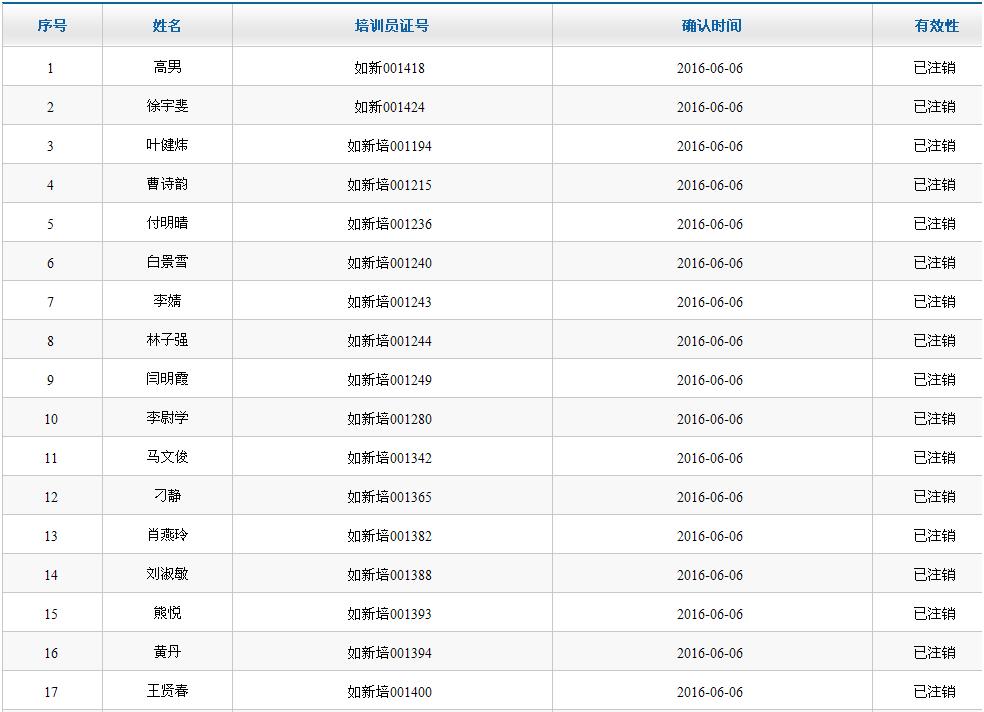
Task: Click sequence number 10 in first column
Action: point(51,419)
